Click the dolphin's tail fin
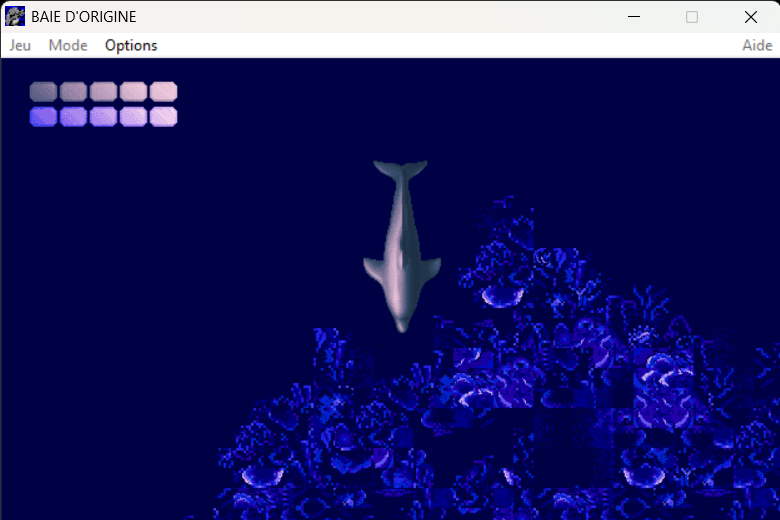 (400, 170)
